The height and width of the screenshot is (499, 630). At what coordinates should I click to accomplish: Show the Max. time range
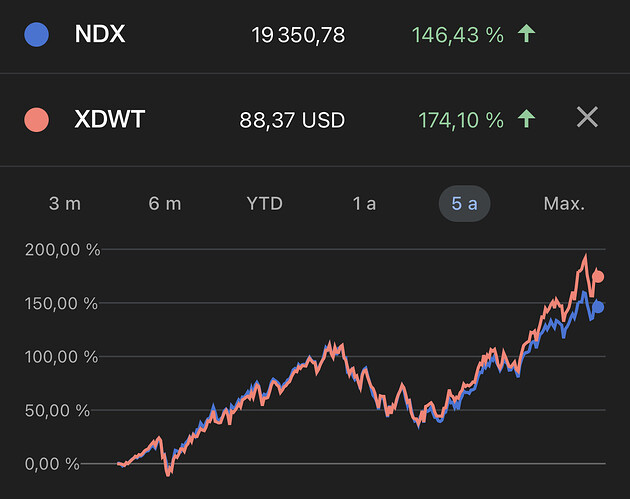click(x=564, y=203)
